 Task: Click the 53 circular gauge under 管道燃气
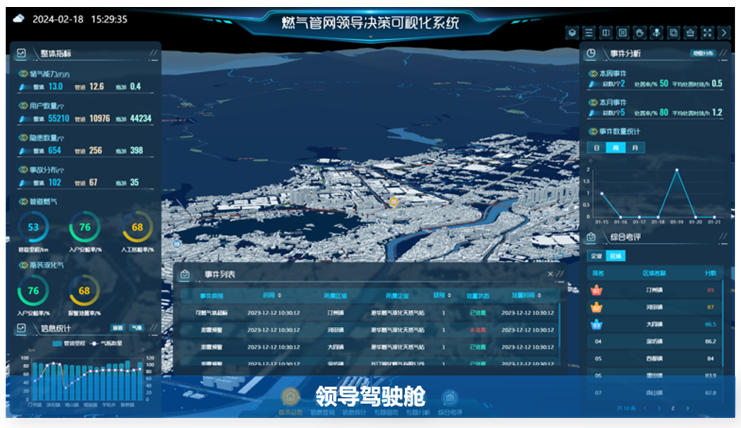[34, 227]
